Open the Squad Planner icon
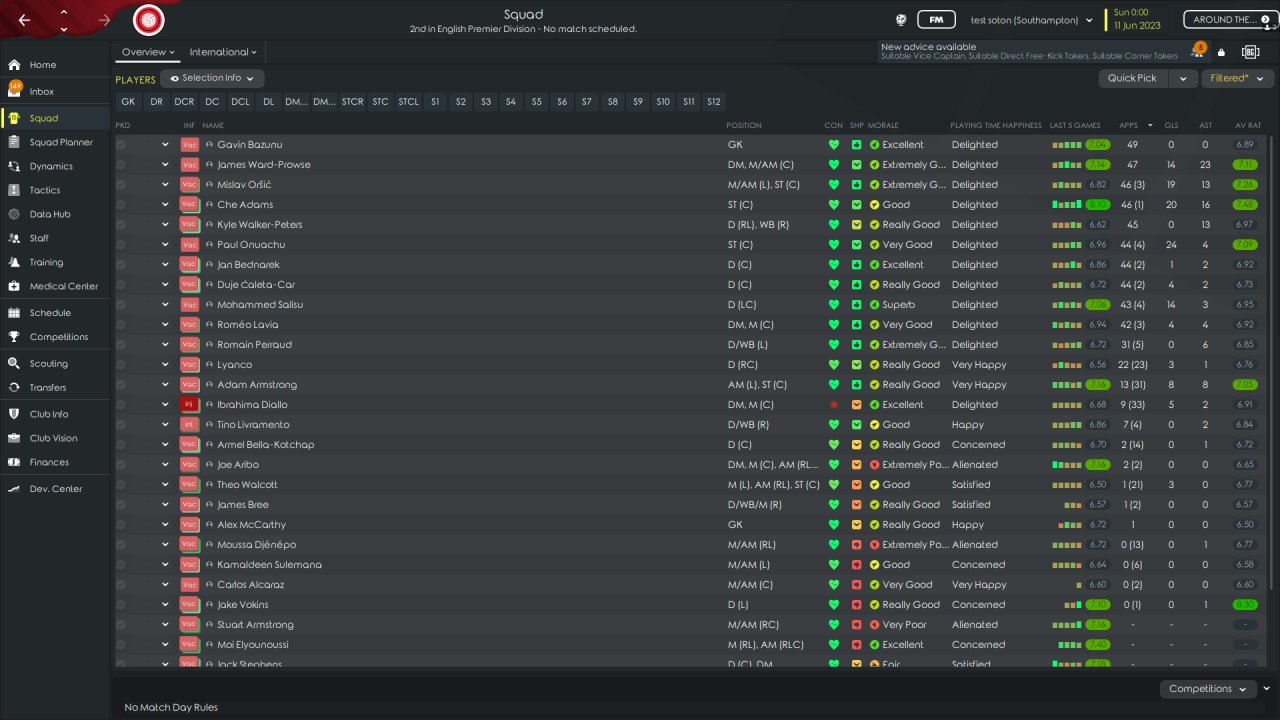The width and height of the screenshot is (1280, 720). tap(14, 142)
